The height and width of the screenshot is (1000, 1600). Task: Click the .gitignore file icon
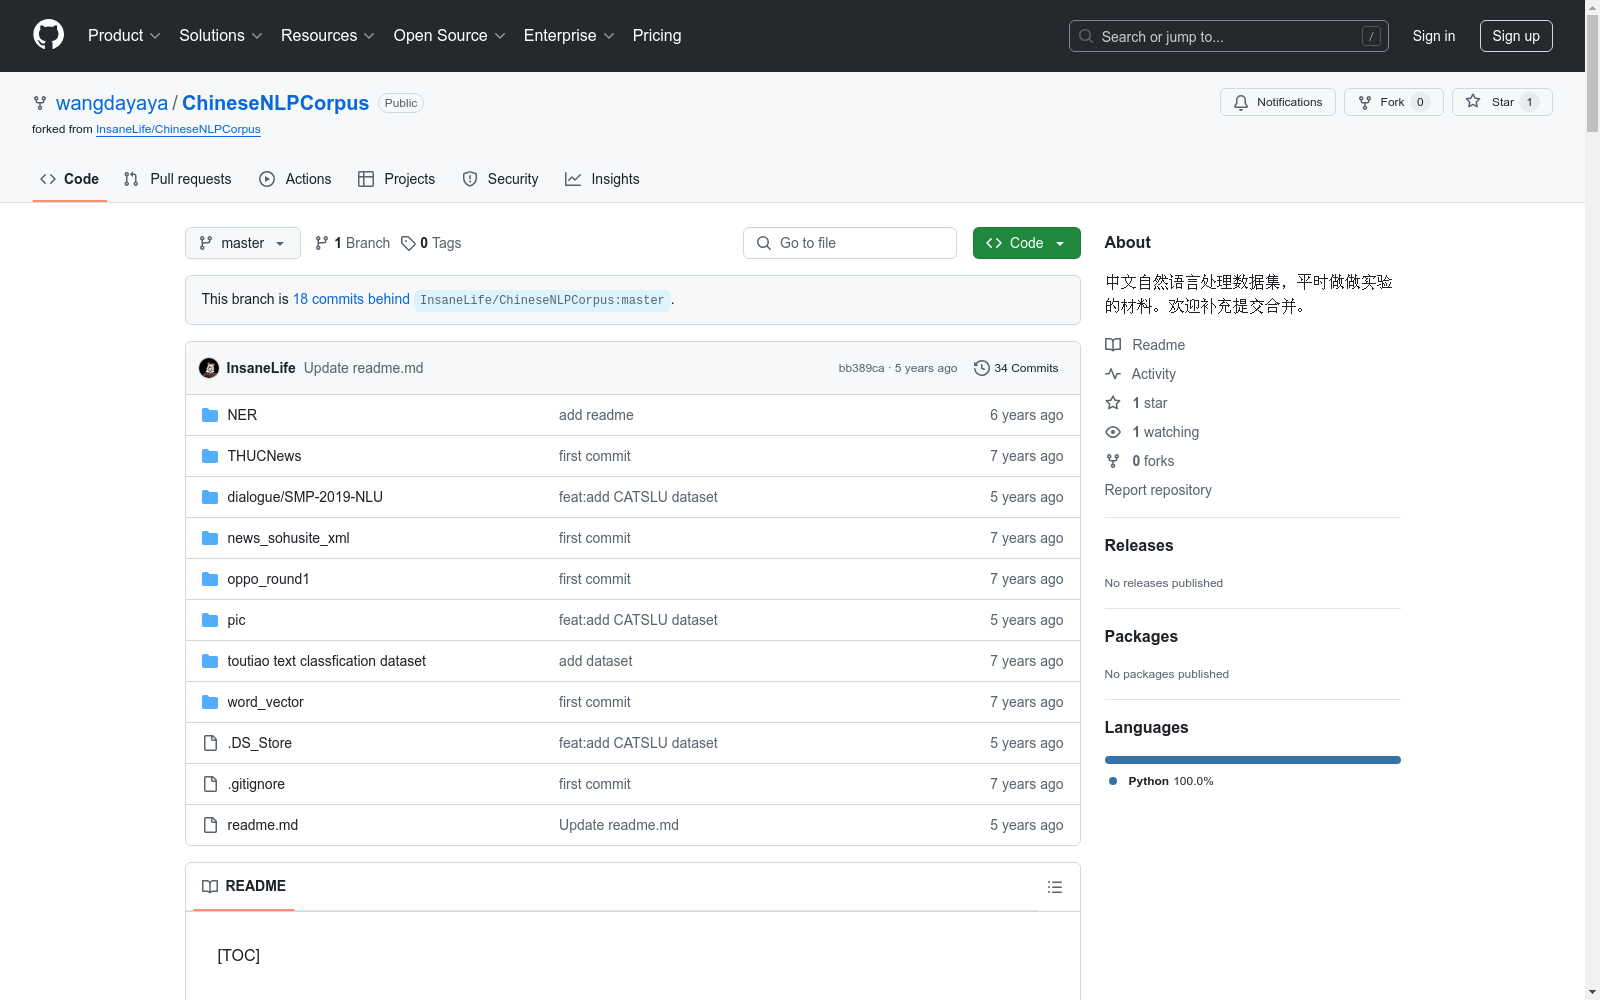point(210,784)
